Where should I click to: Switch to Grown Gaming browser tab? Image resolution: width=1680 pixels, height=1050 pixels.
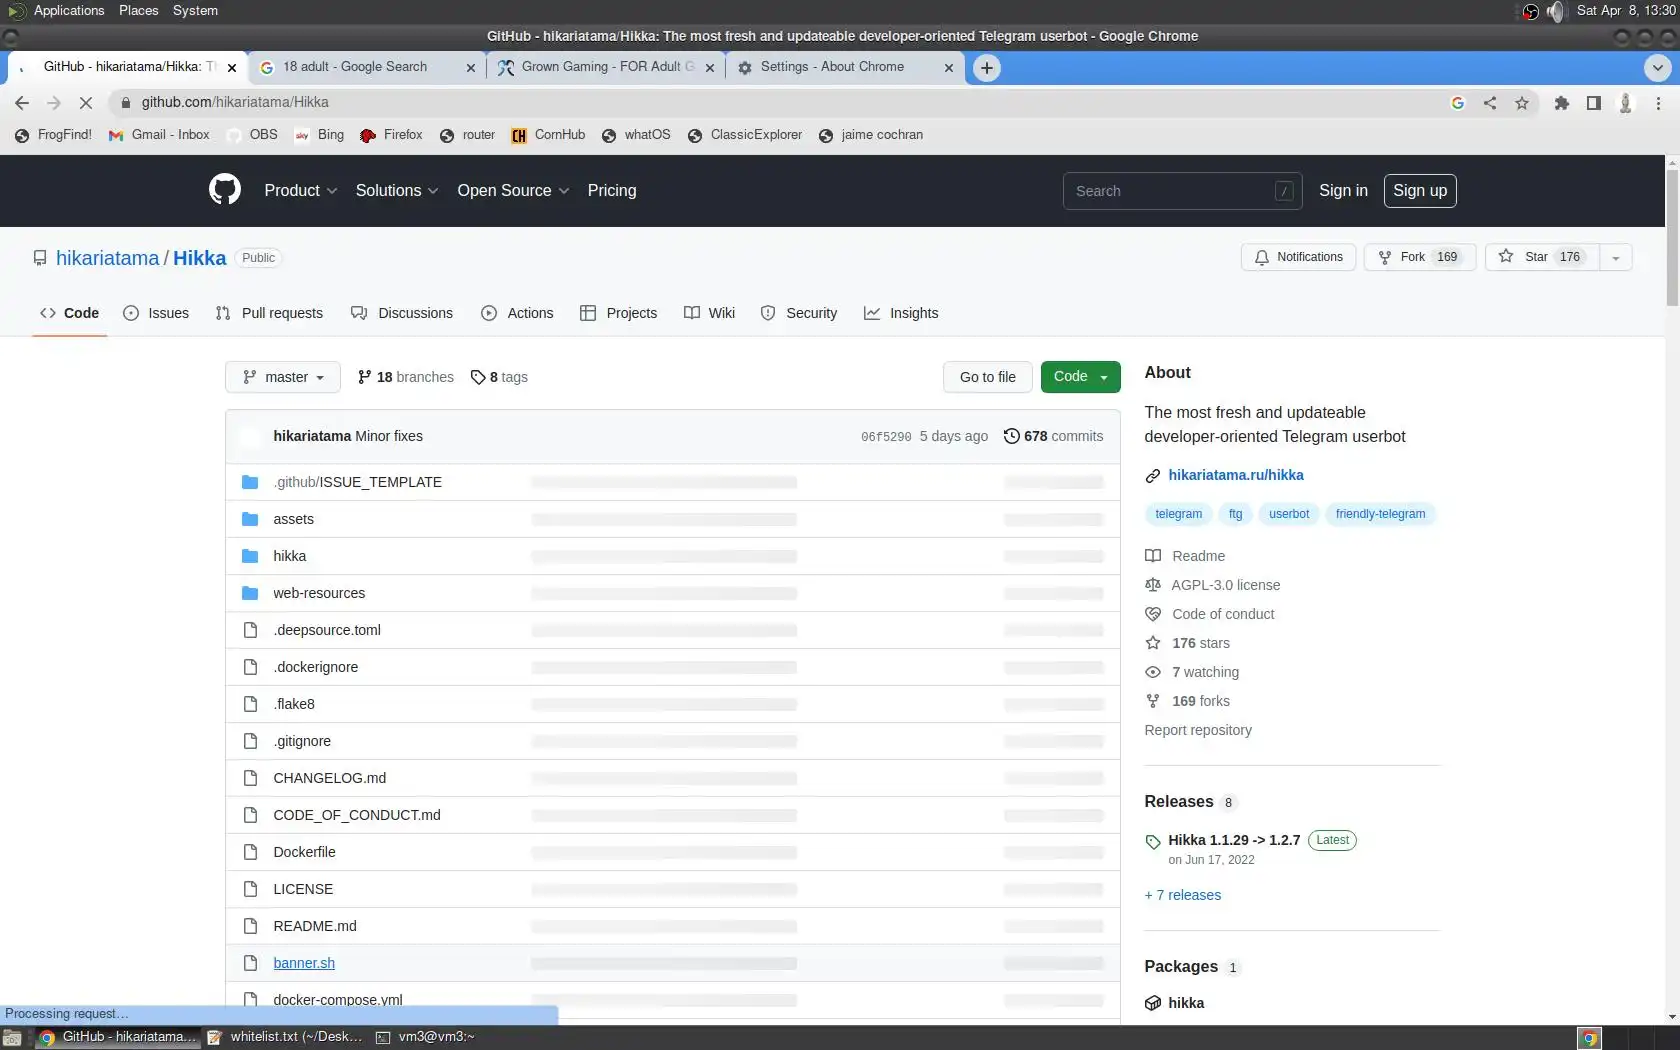pos(606,67)
